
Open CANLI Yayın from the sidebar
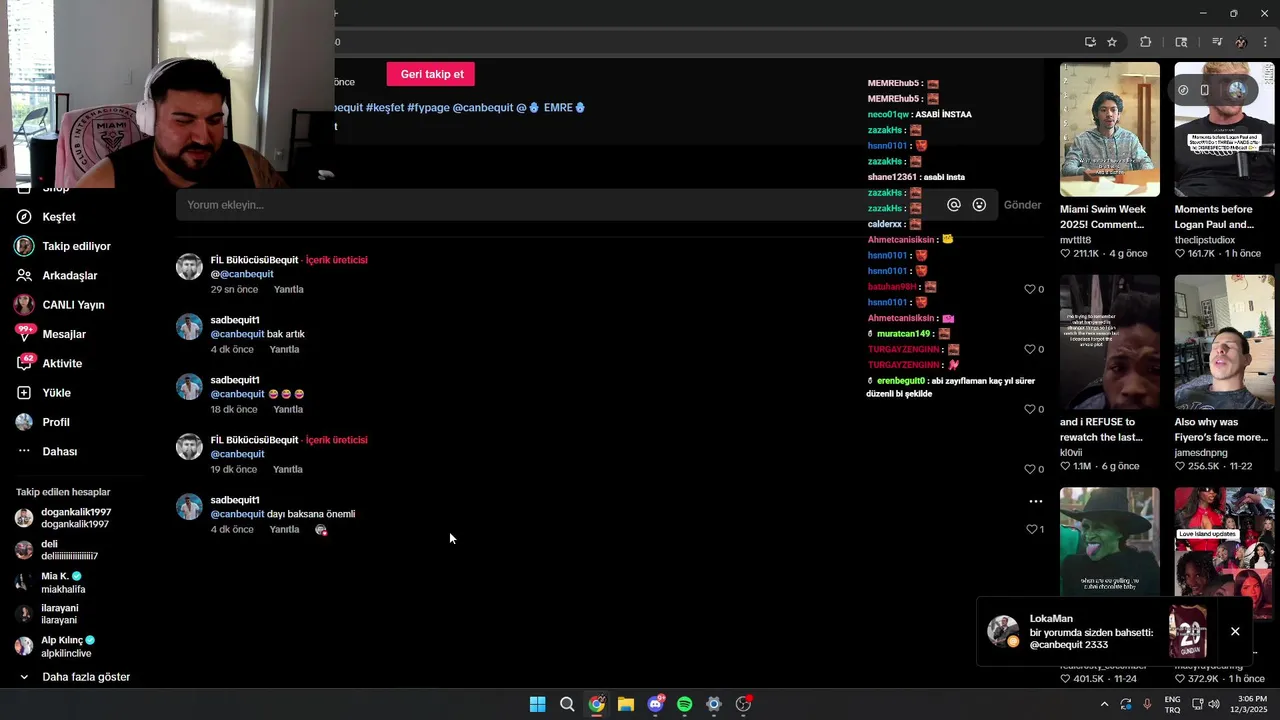point(73,305)
